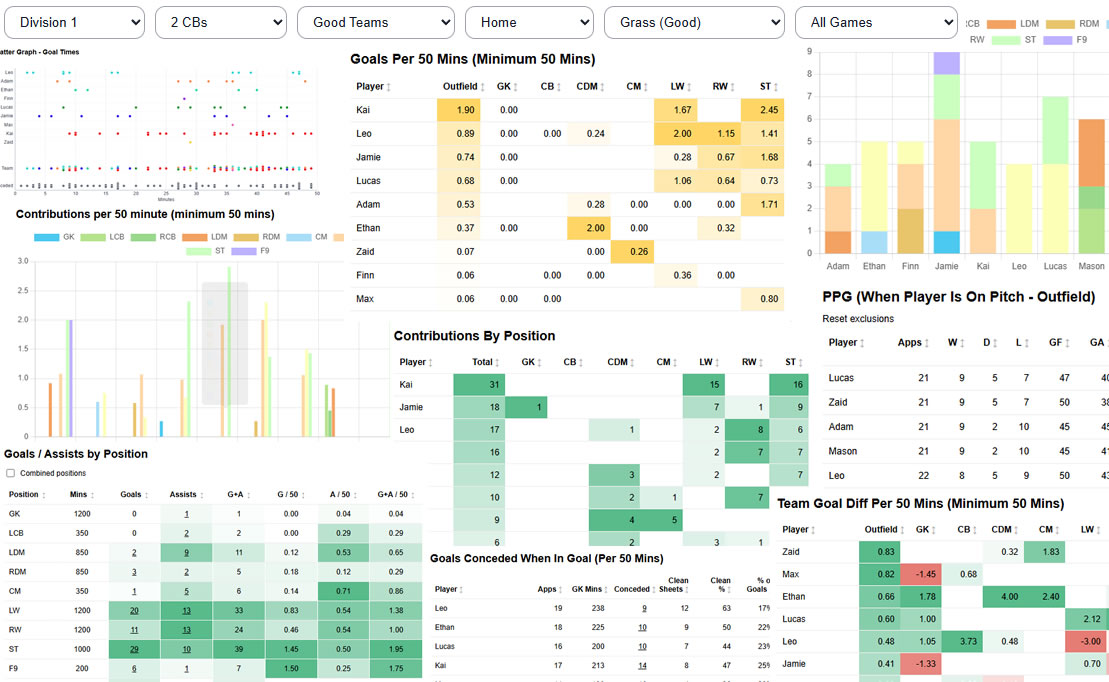The height and width of the screenshot is (682, 1109).
Task: Expand the All Games filter dropdown
Action: point(876,22)
